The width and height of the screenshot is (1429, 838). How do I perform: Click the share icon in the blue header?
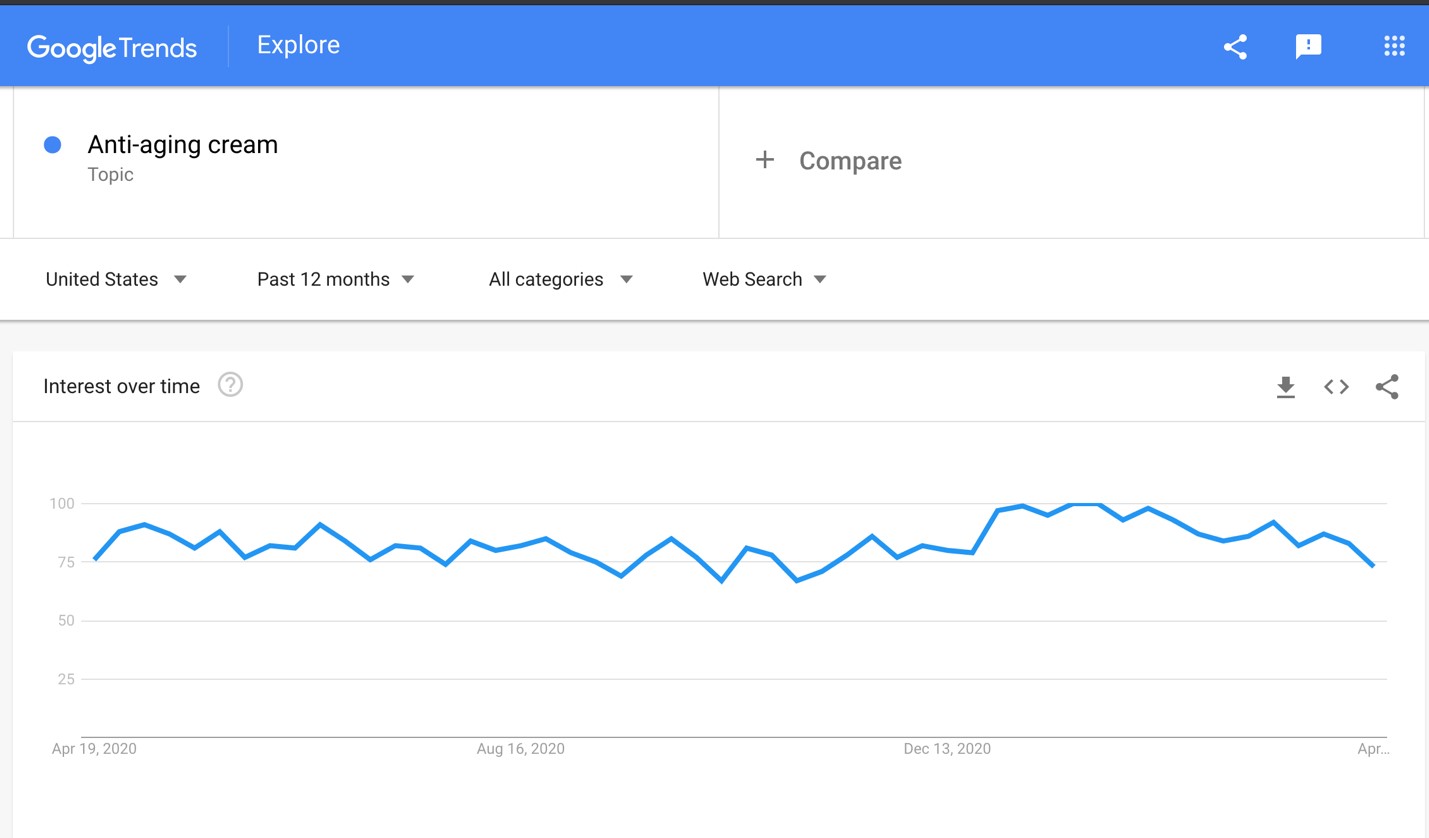pos(1235,47)
